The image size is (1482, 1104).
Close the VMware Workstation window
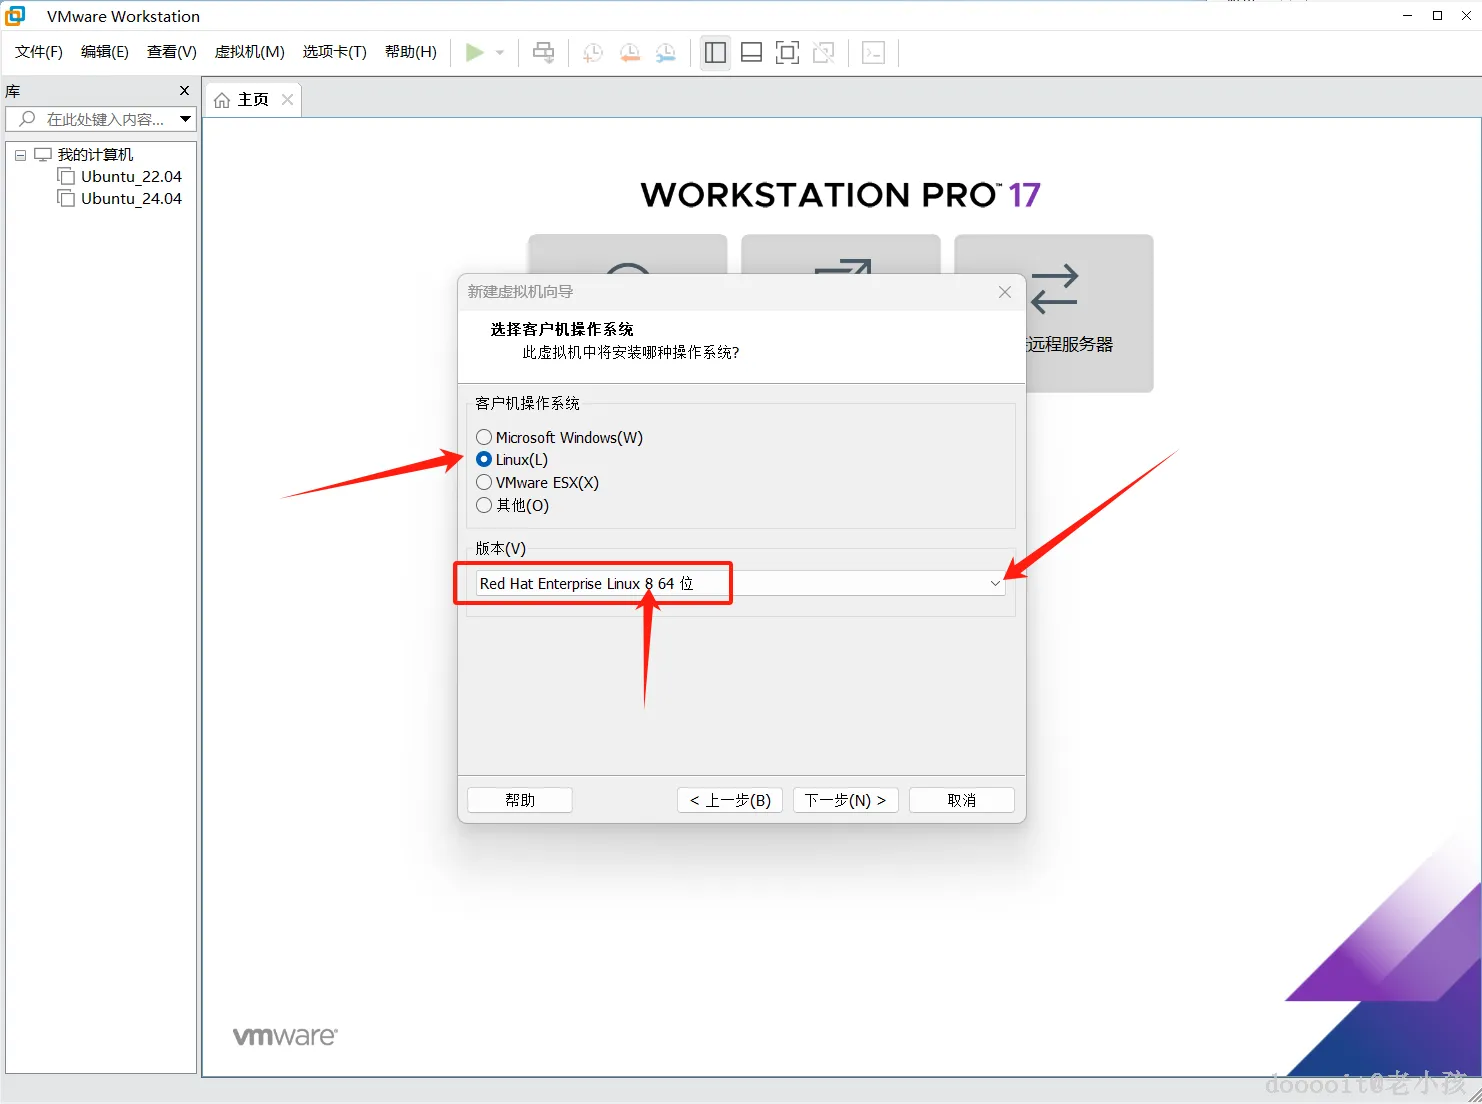[1467, 15]
